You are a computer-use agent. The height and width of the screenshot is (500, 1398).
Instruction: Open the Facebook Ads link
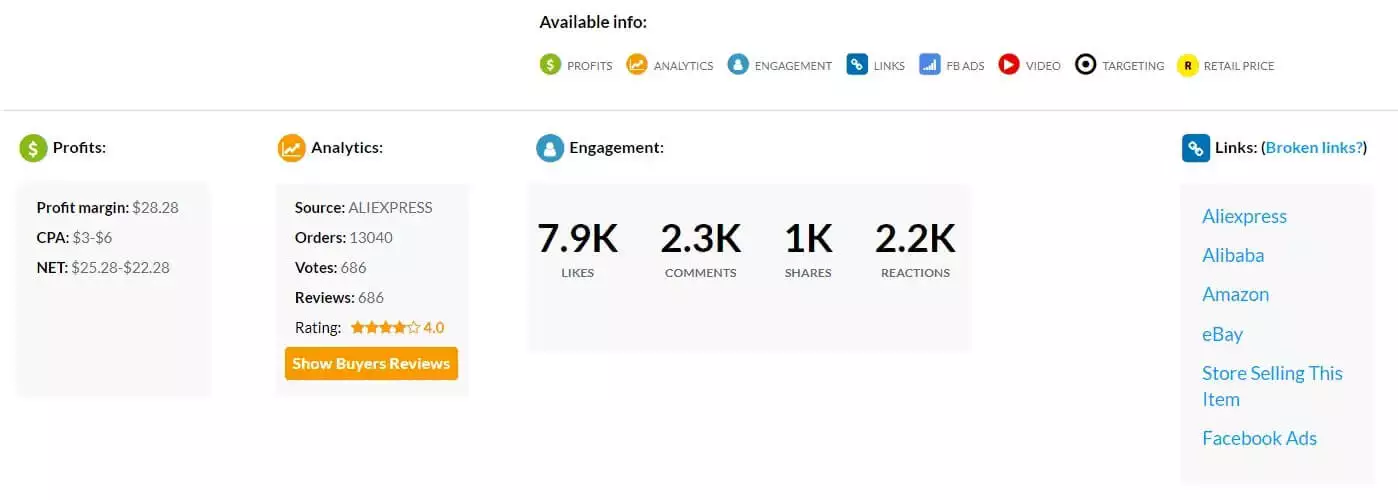coord(1259,438)
